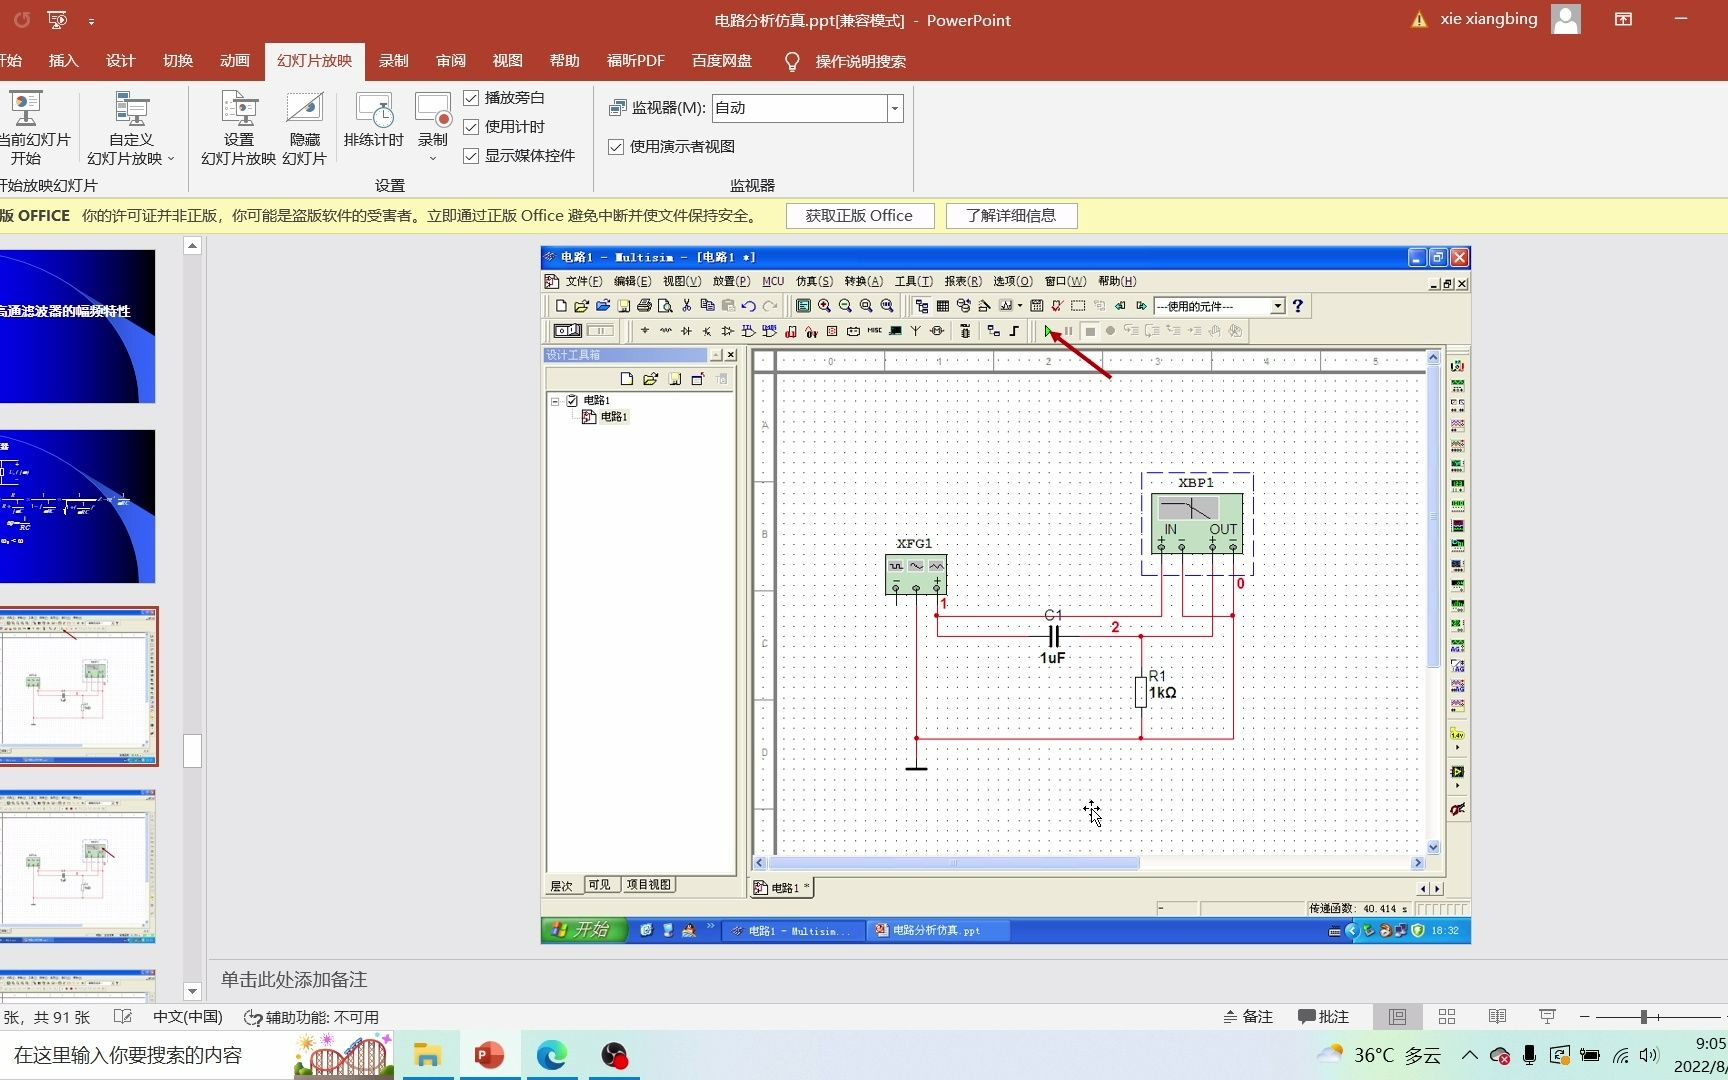Open the View (视图) tab

508,61
